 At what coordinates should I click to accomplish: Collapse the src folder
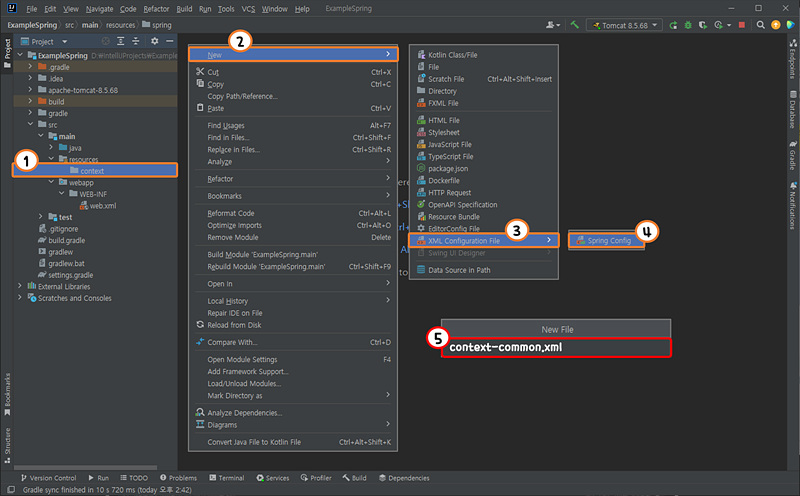pyautogui.click(x=30, y=124)
